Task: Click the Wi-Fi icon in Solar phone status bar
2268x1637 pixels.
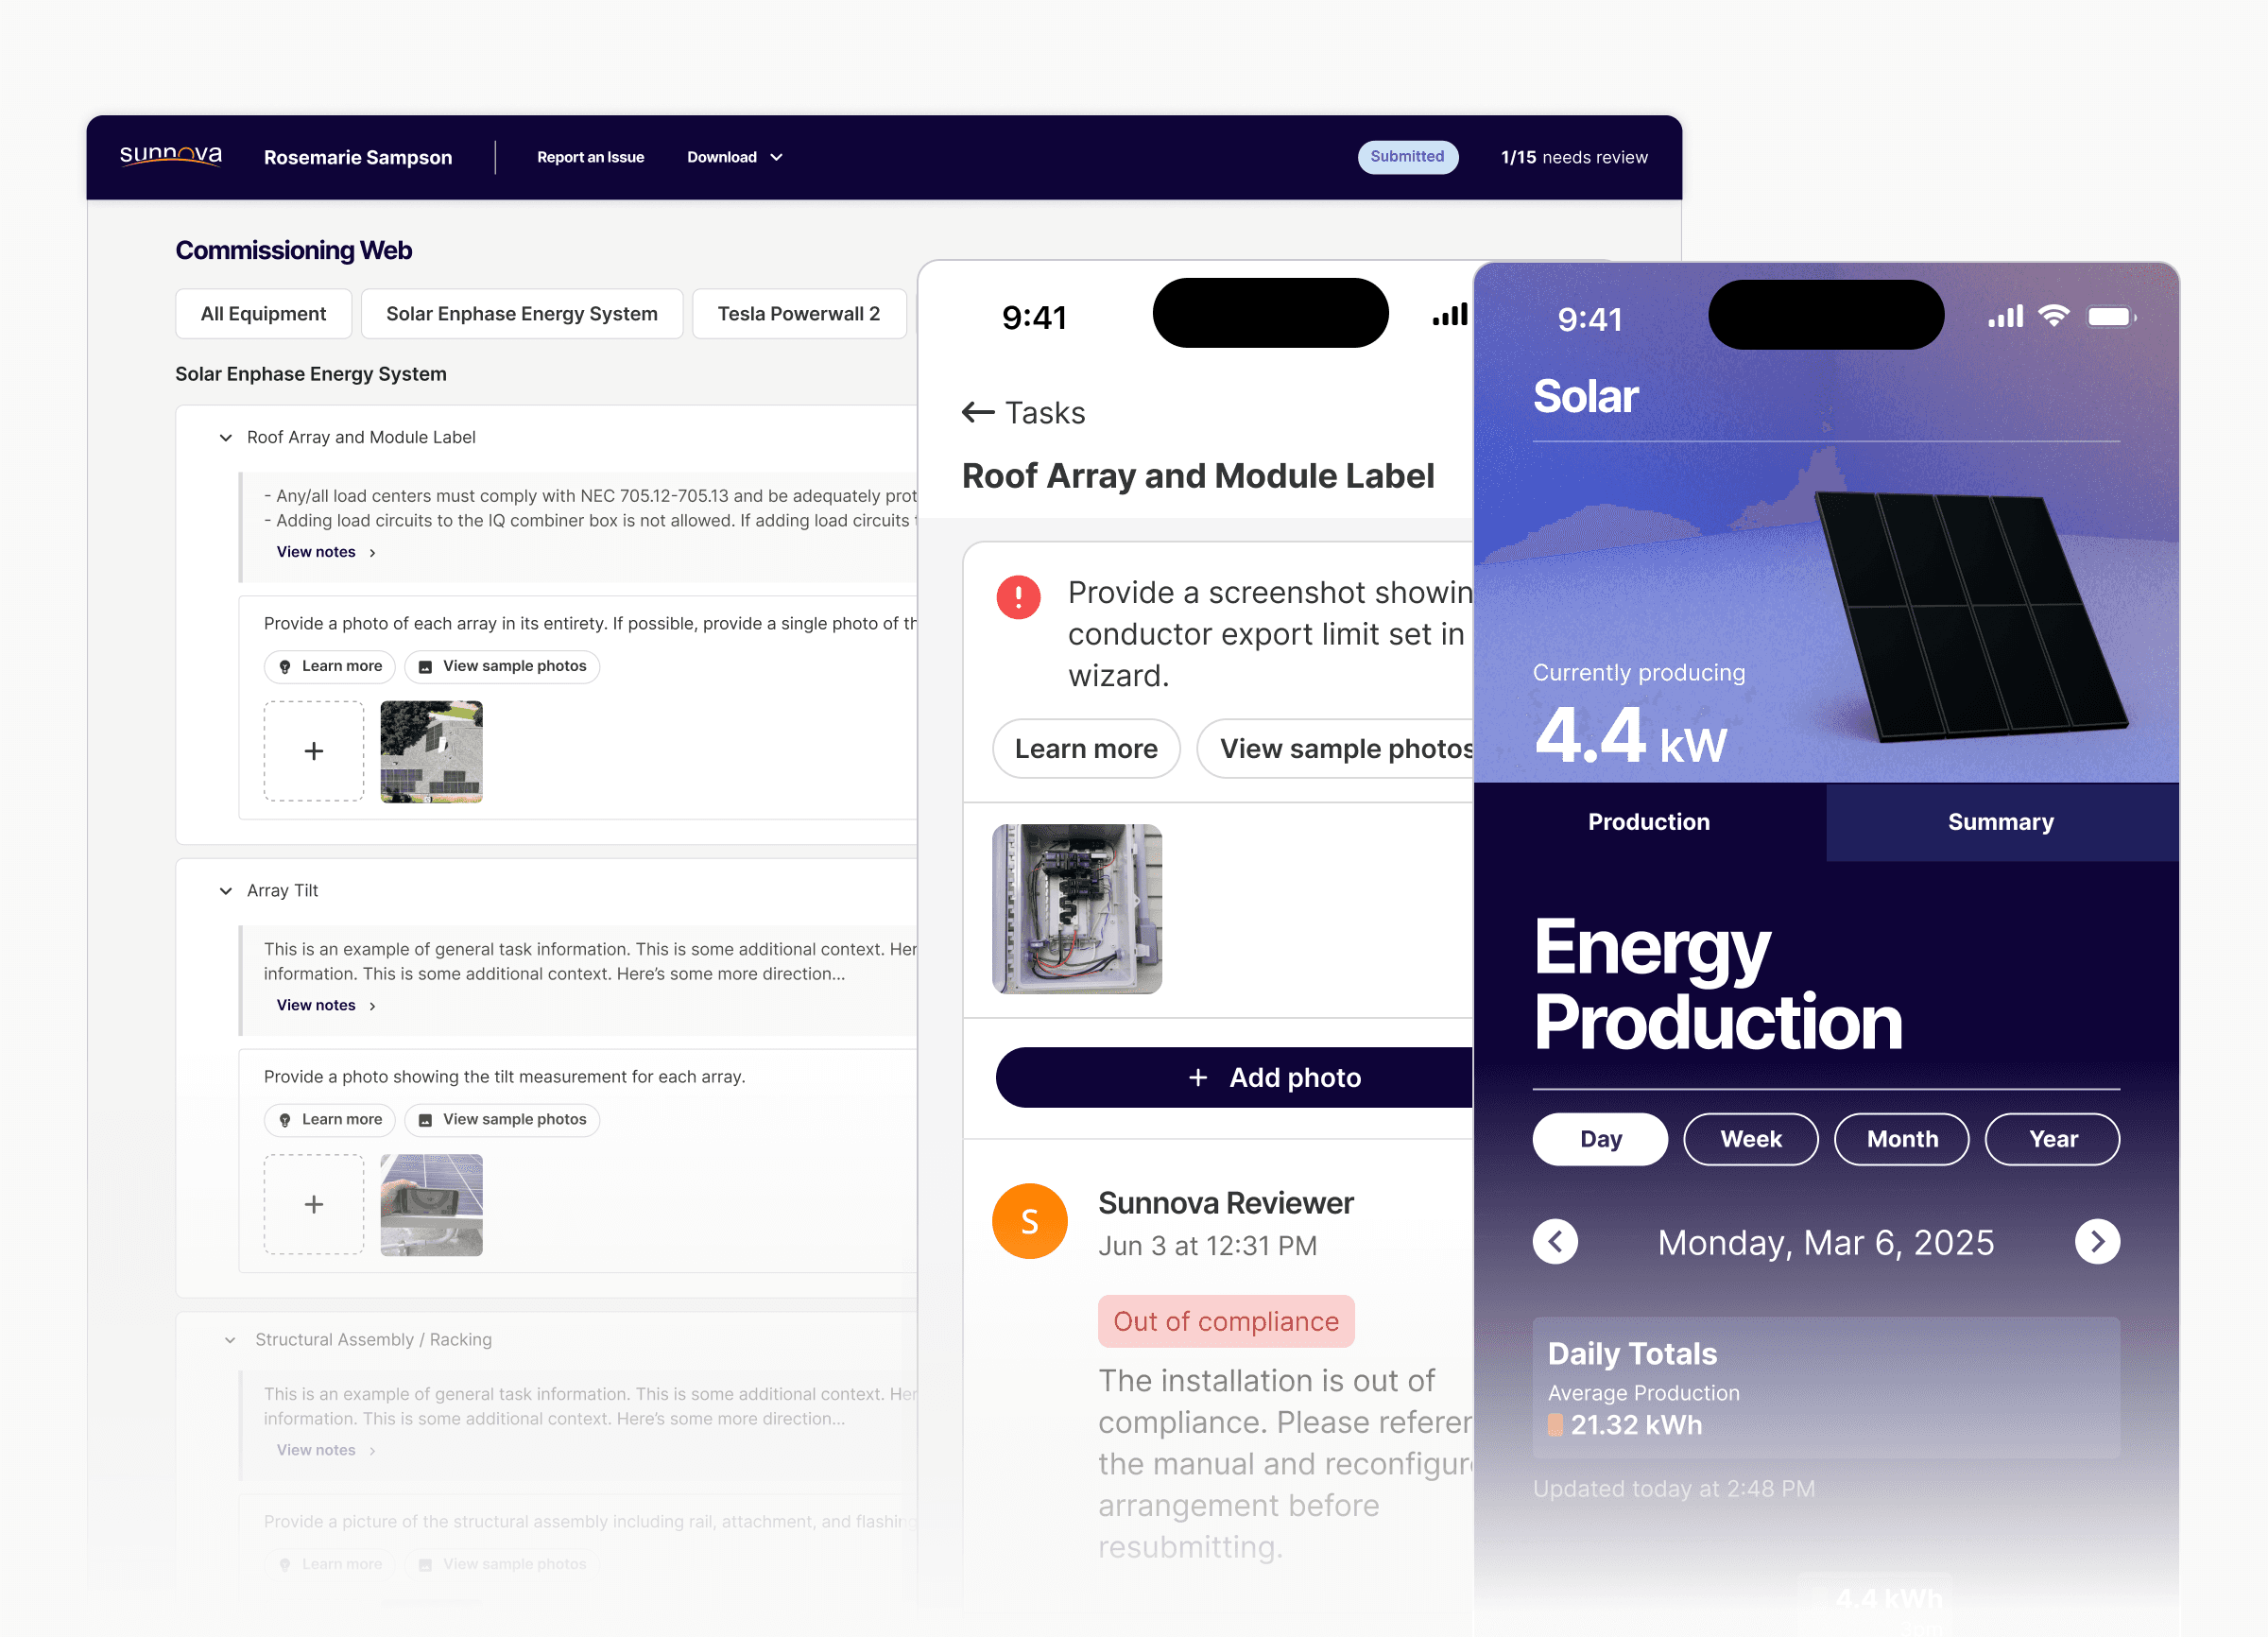Action: 2053,317
